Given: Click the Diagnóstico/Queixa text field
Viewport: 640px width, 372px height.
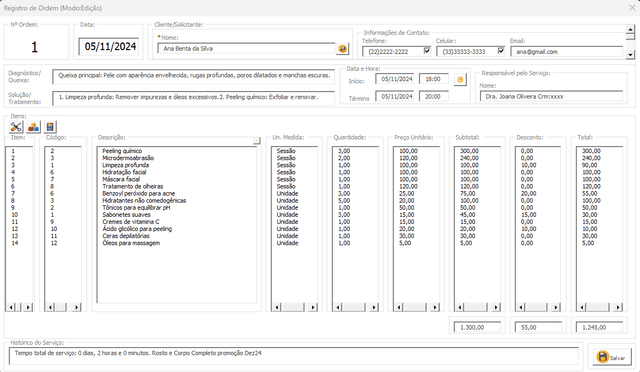Looking at the screenshot, I should coord(193,76).
